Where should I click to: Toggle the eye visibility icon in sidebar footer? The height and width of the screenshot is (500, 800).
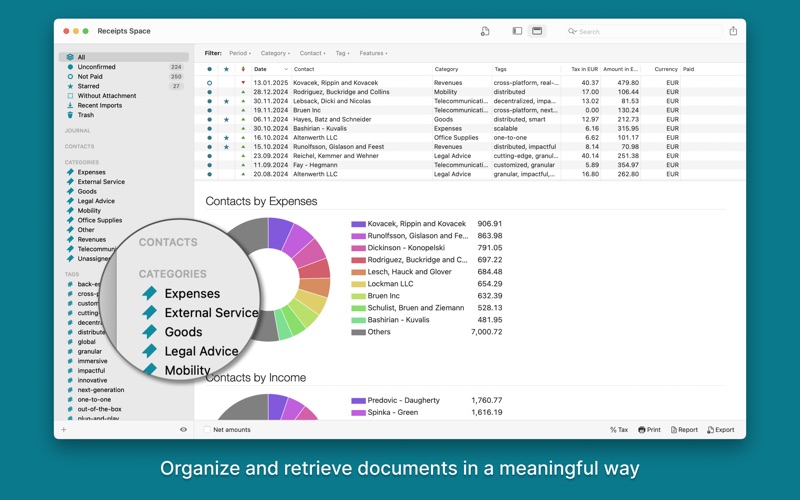click(183, 430)
